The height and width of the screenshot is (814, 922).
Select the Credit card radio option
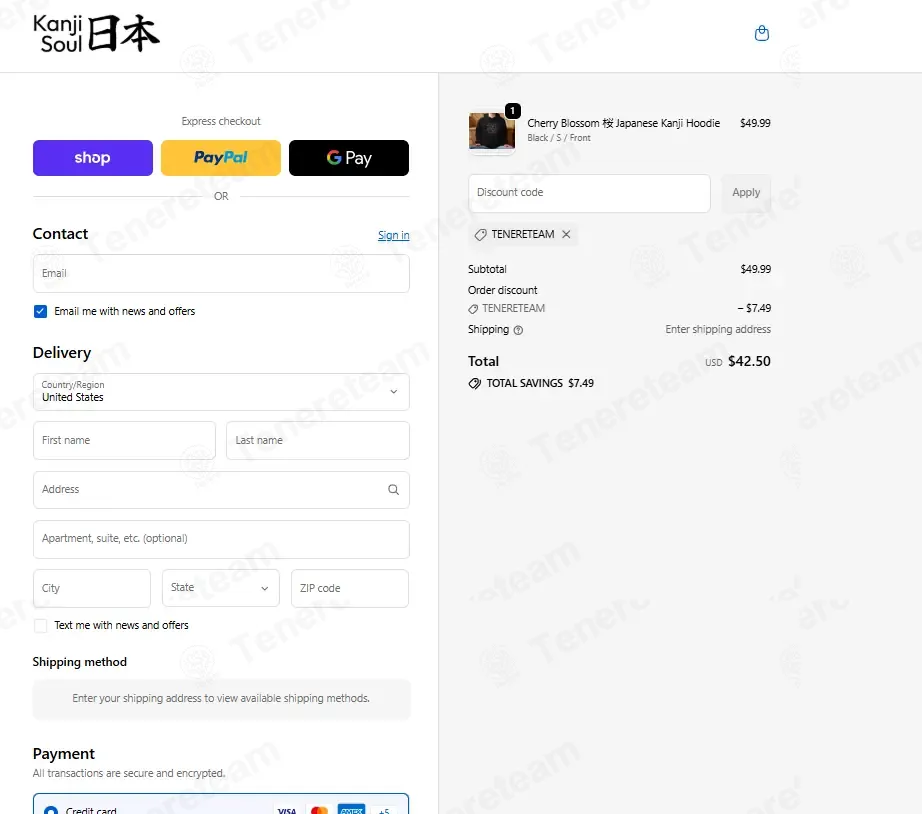51,810
